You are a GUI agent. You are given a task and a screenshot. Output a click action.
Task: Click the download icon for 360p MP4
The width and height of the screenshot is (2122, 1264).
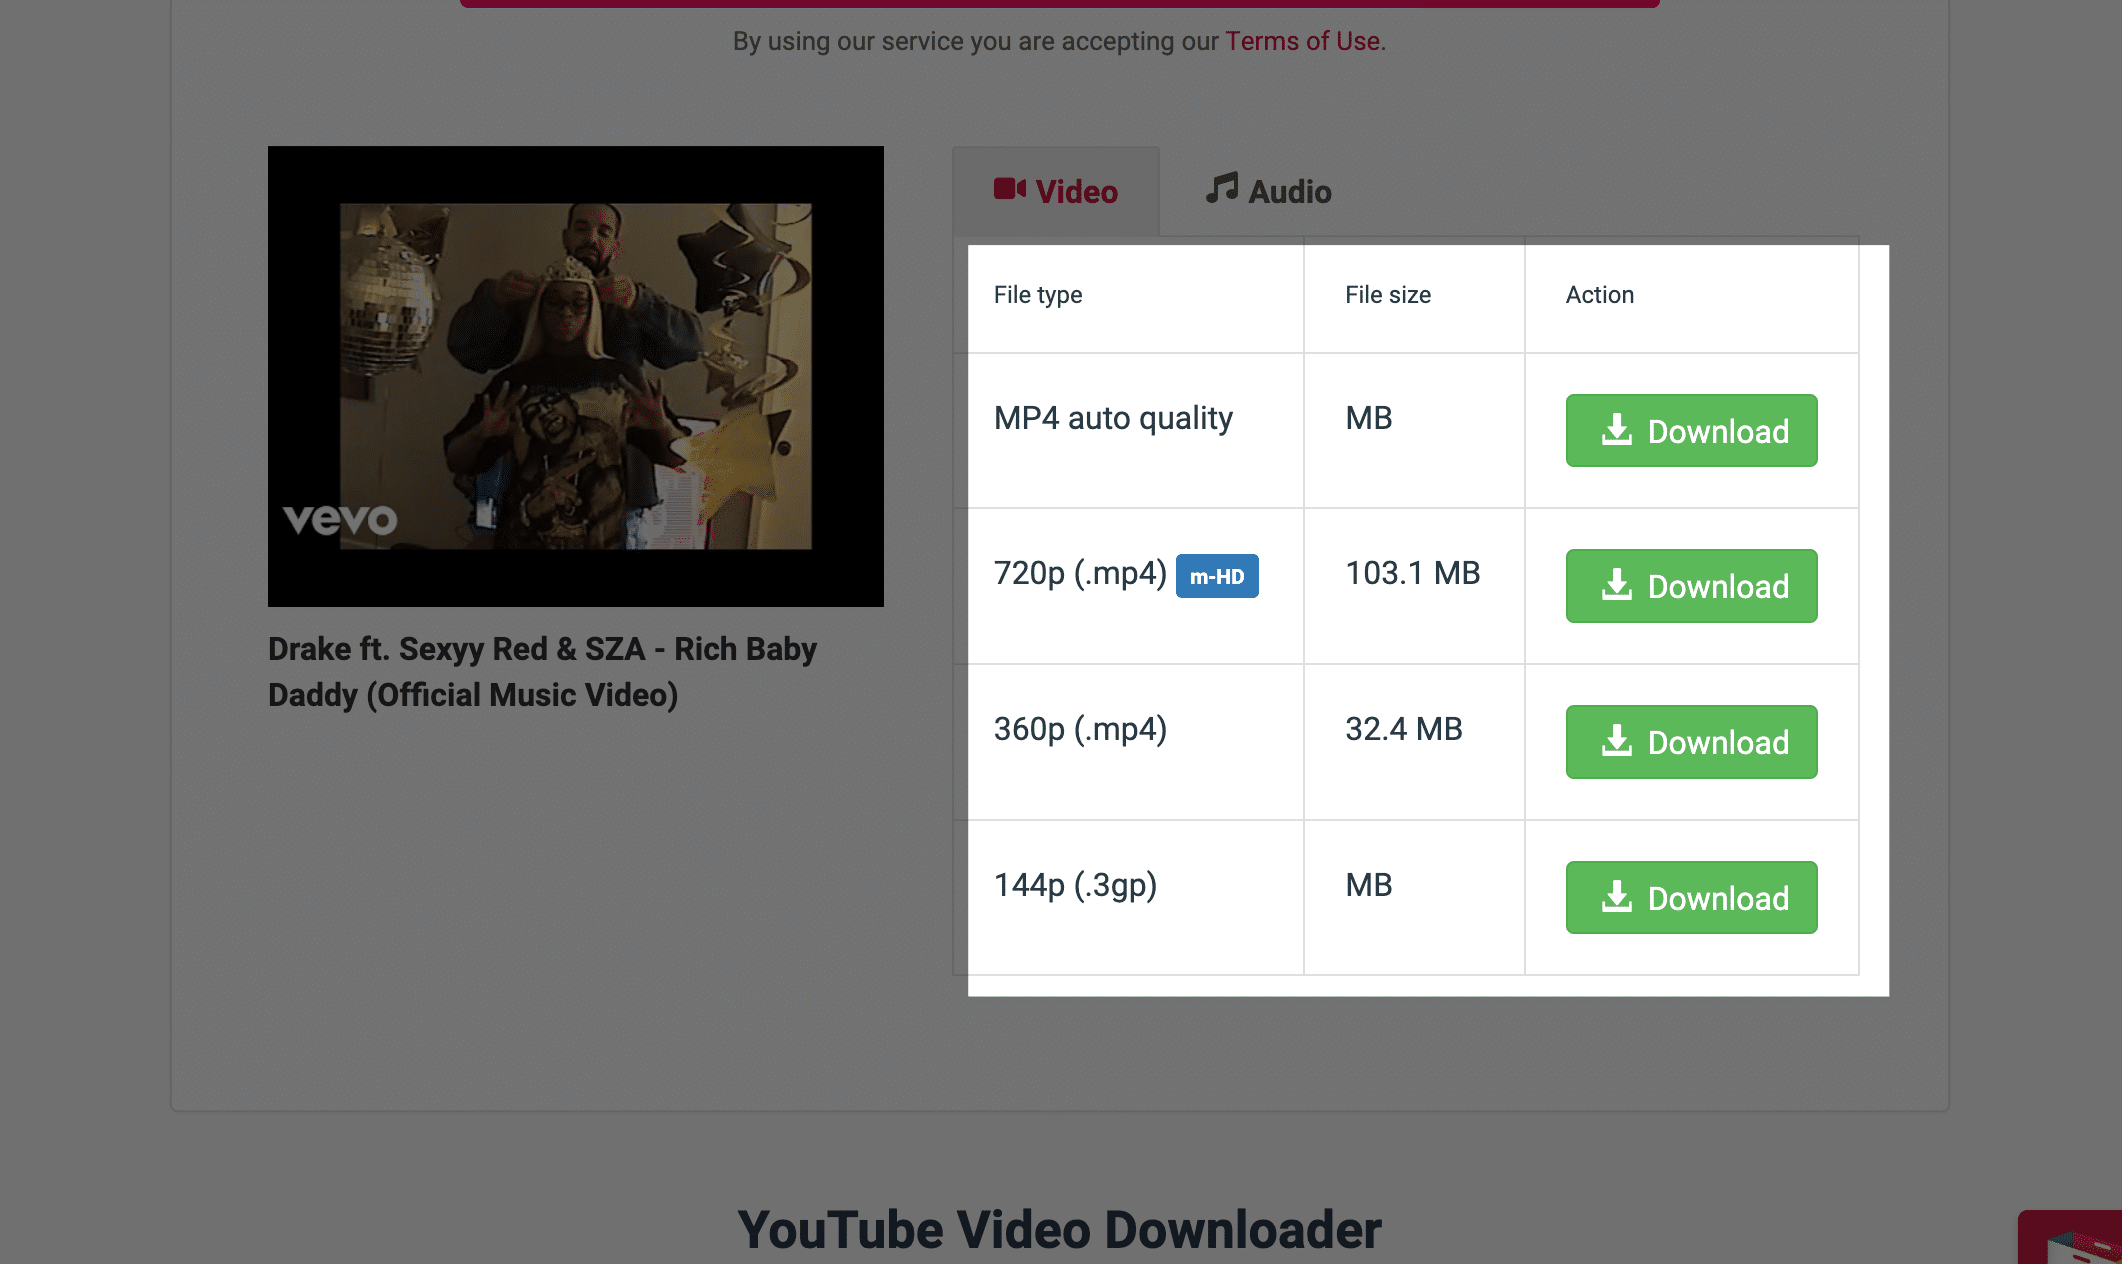1617,740
